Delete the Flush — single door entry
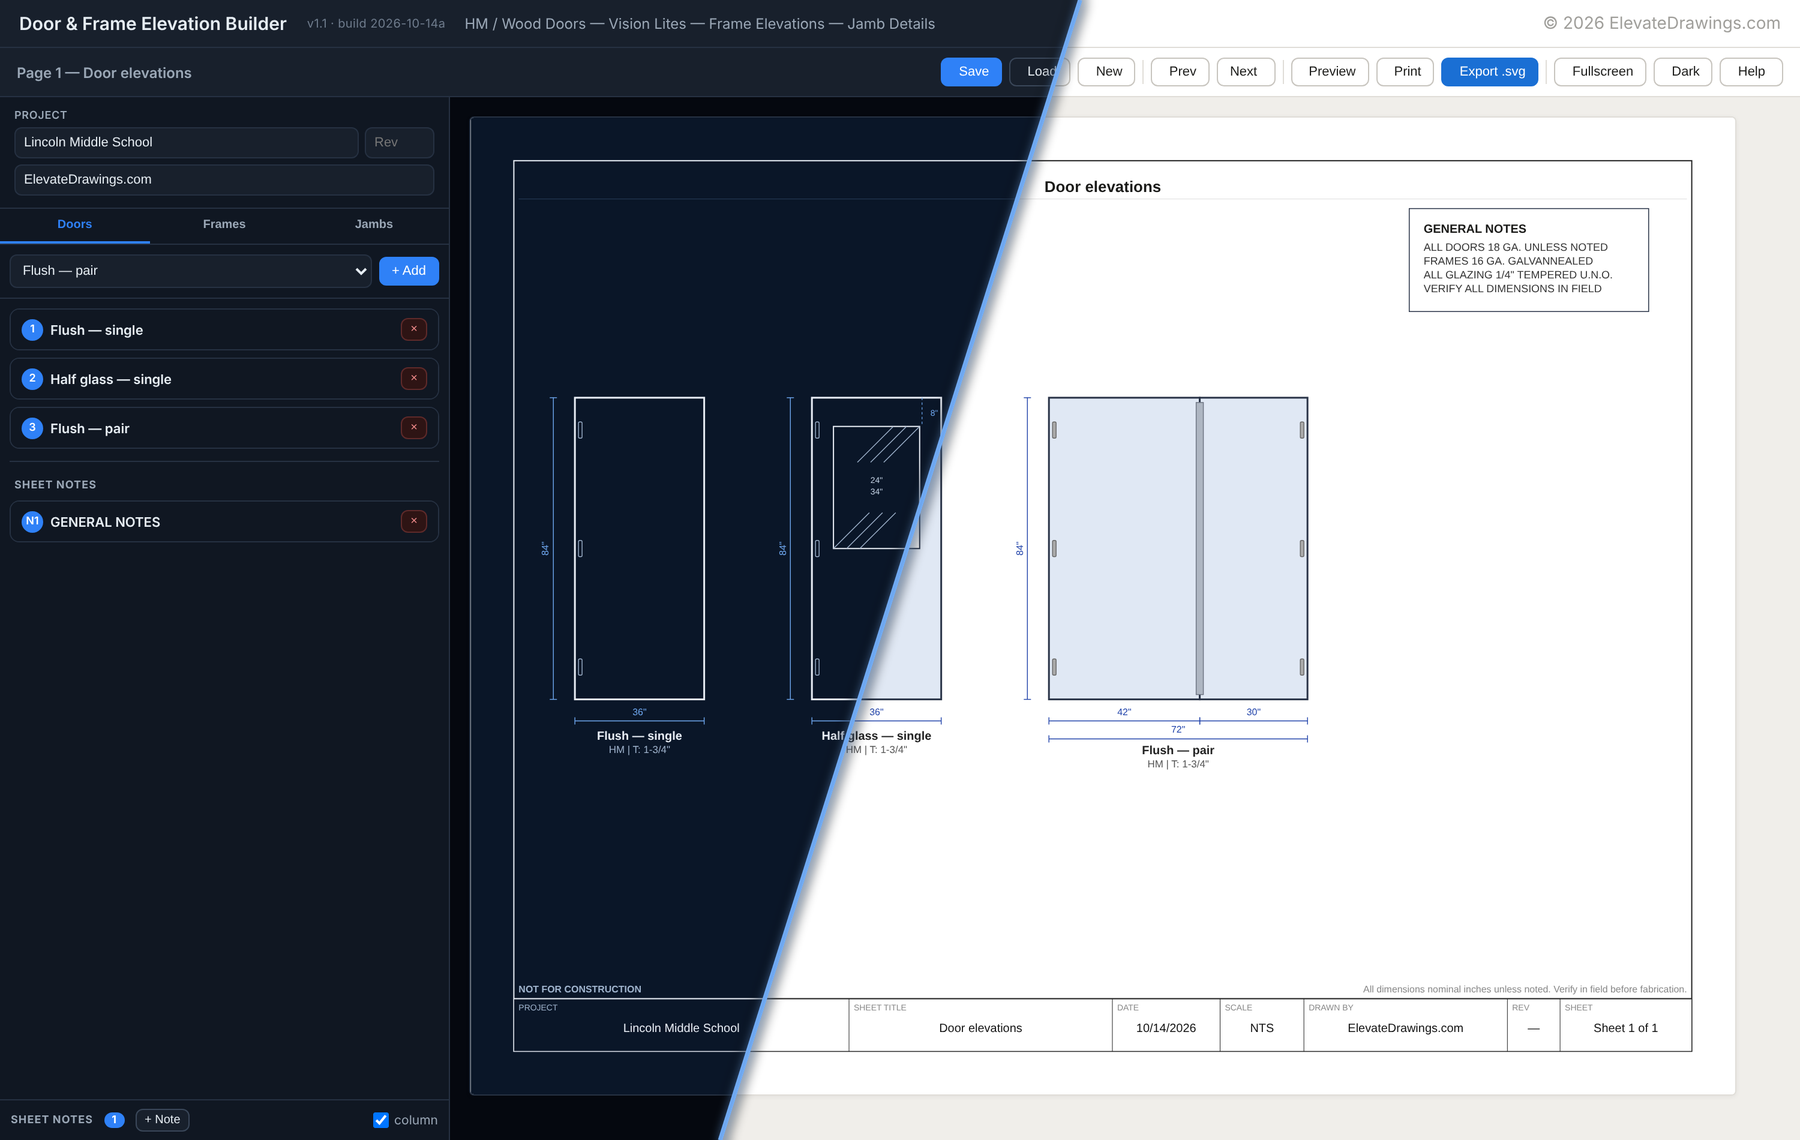 414,329
